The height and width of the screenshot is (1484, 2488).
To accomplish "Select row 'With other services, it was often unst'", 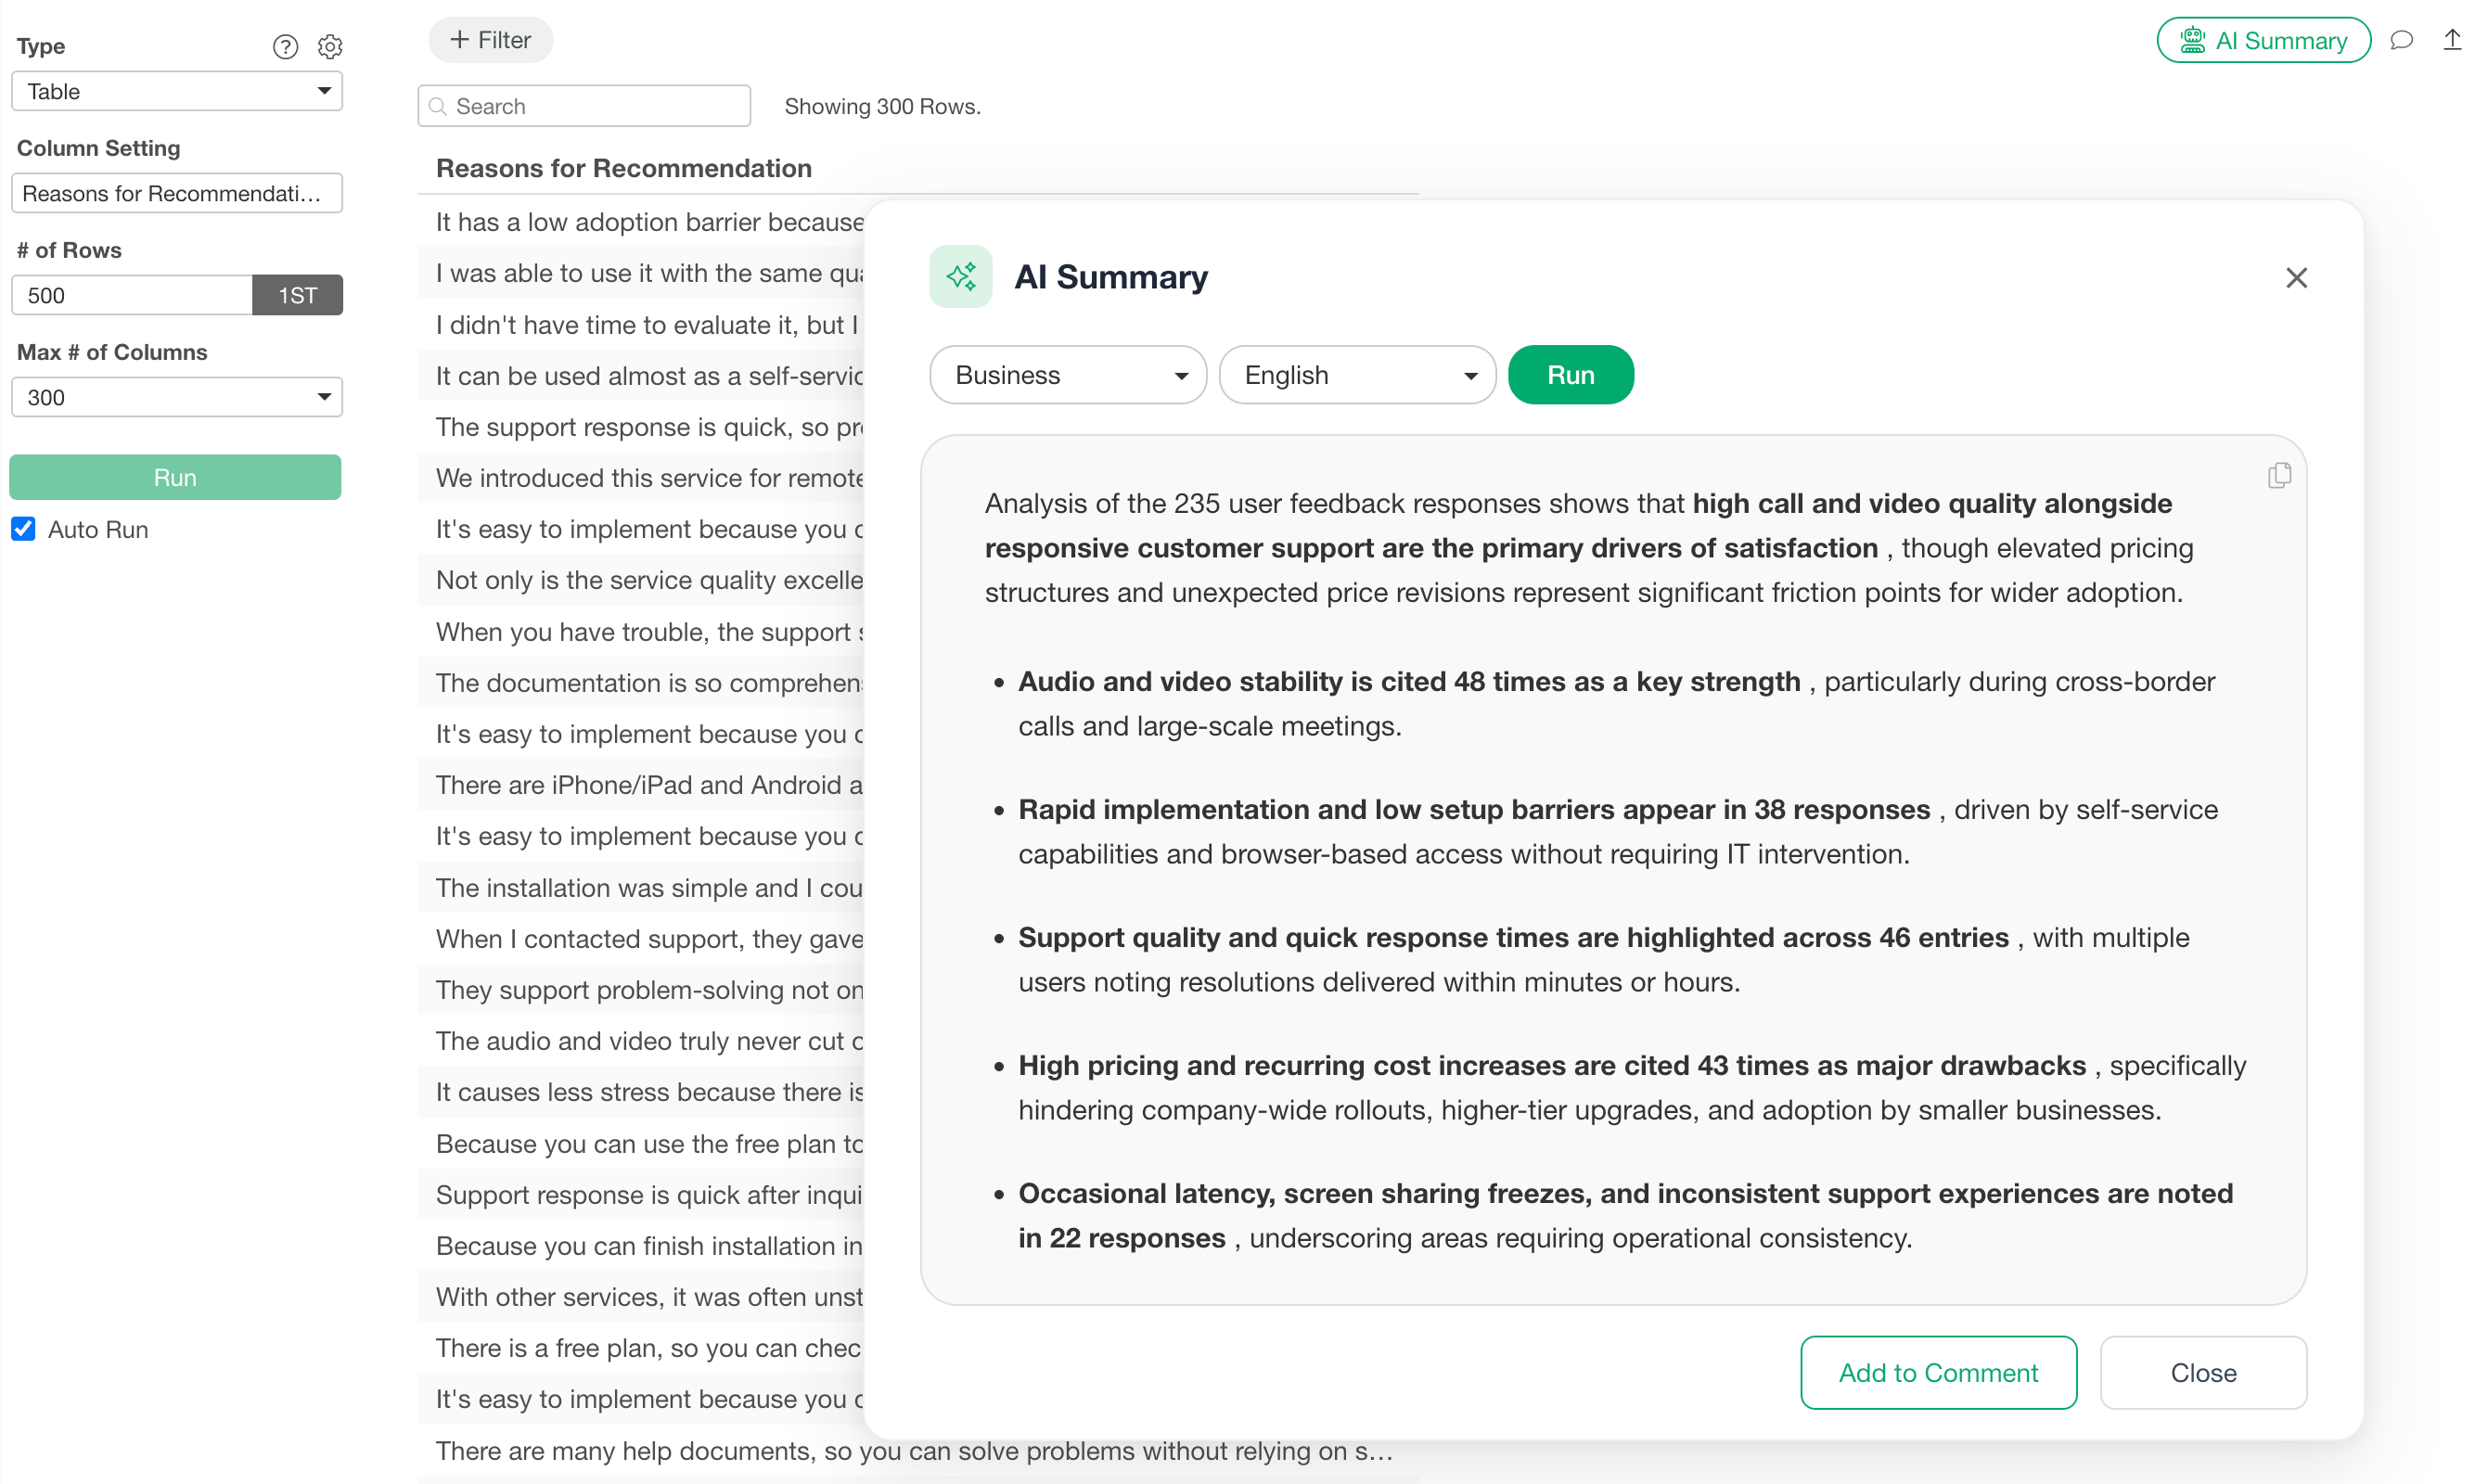I will [x=641, y=1297].
